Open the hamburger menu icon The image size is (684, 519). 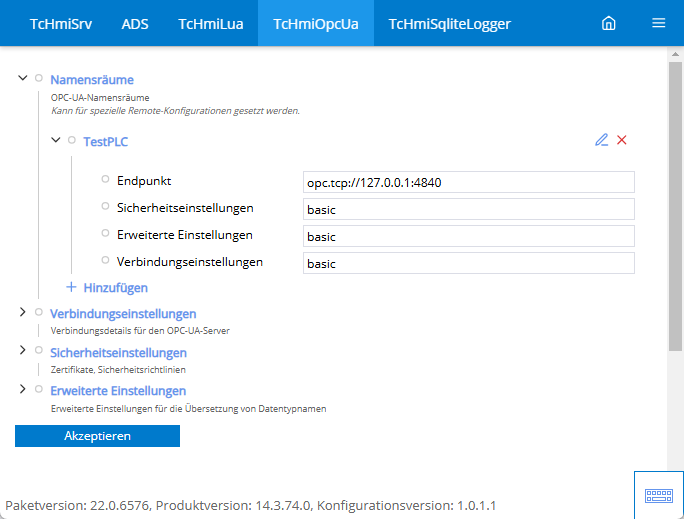[658, 23]
